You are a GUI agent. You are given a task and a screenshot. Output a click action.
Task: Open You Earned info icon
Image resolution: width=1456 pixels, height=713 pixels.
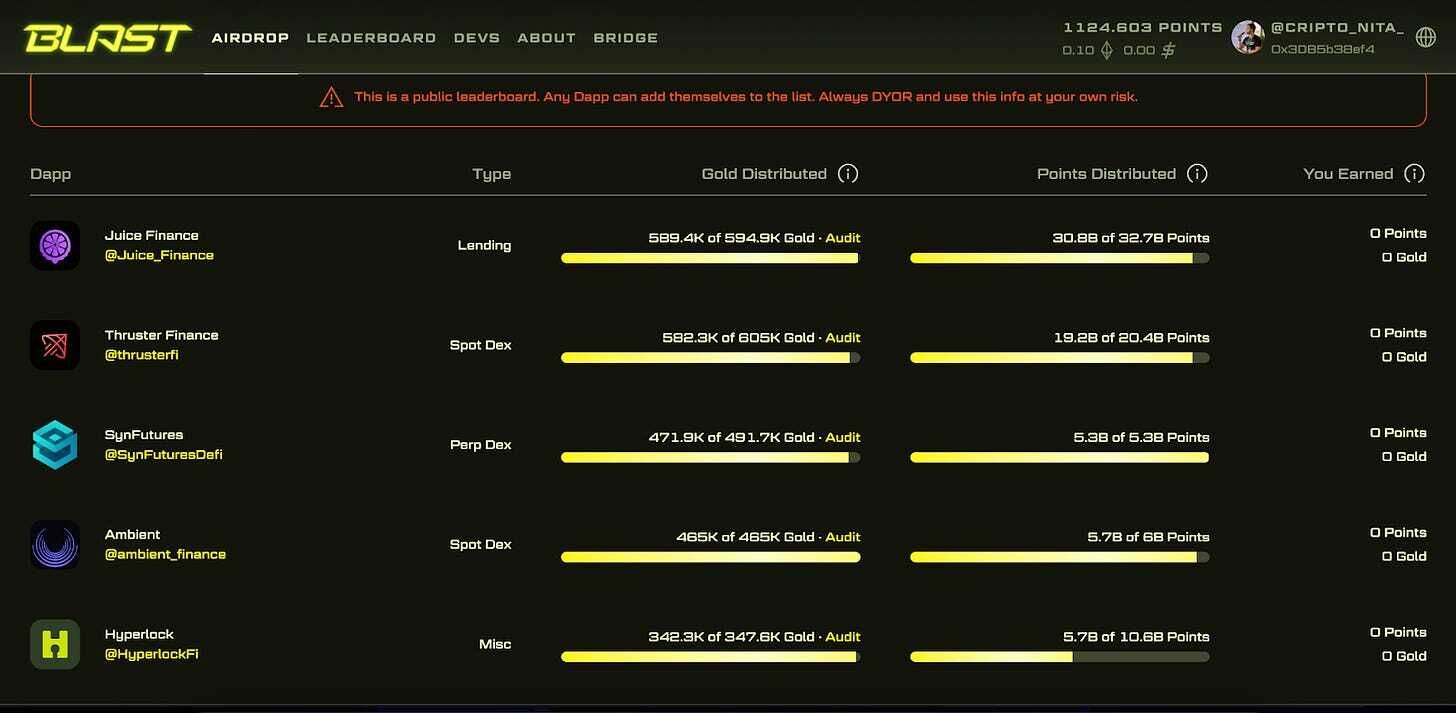point(1414,173)
